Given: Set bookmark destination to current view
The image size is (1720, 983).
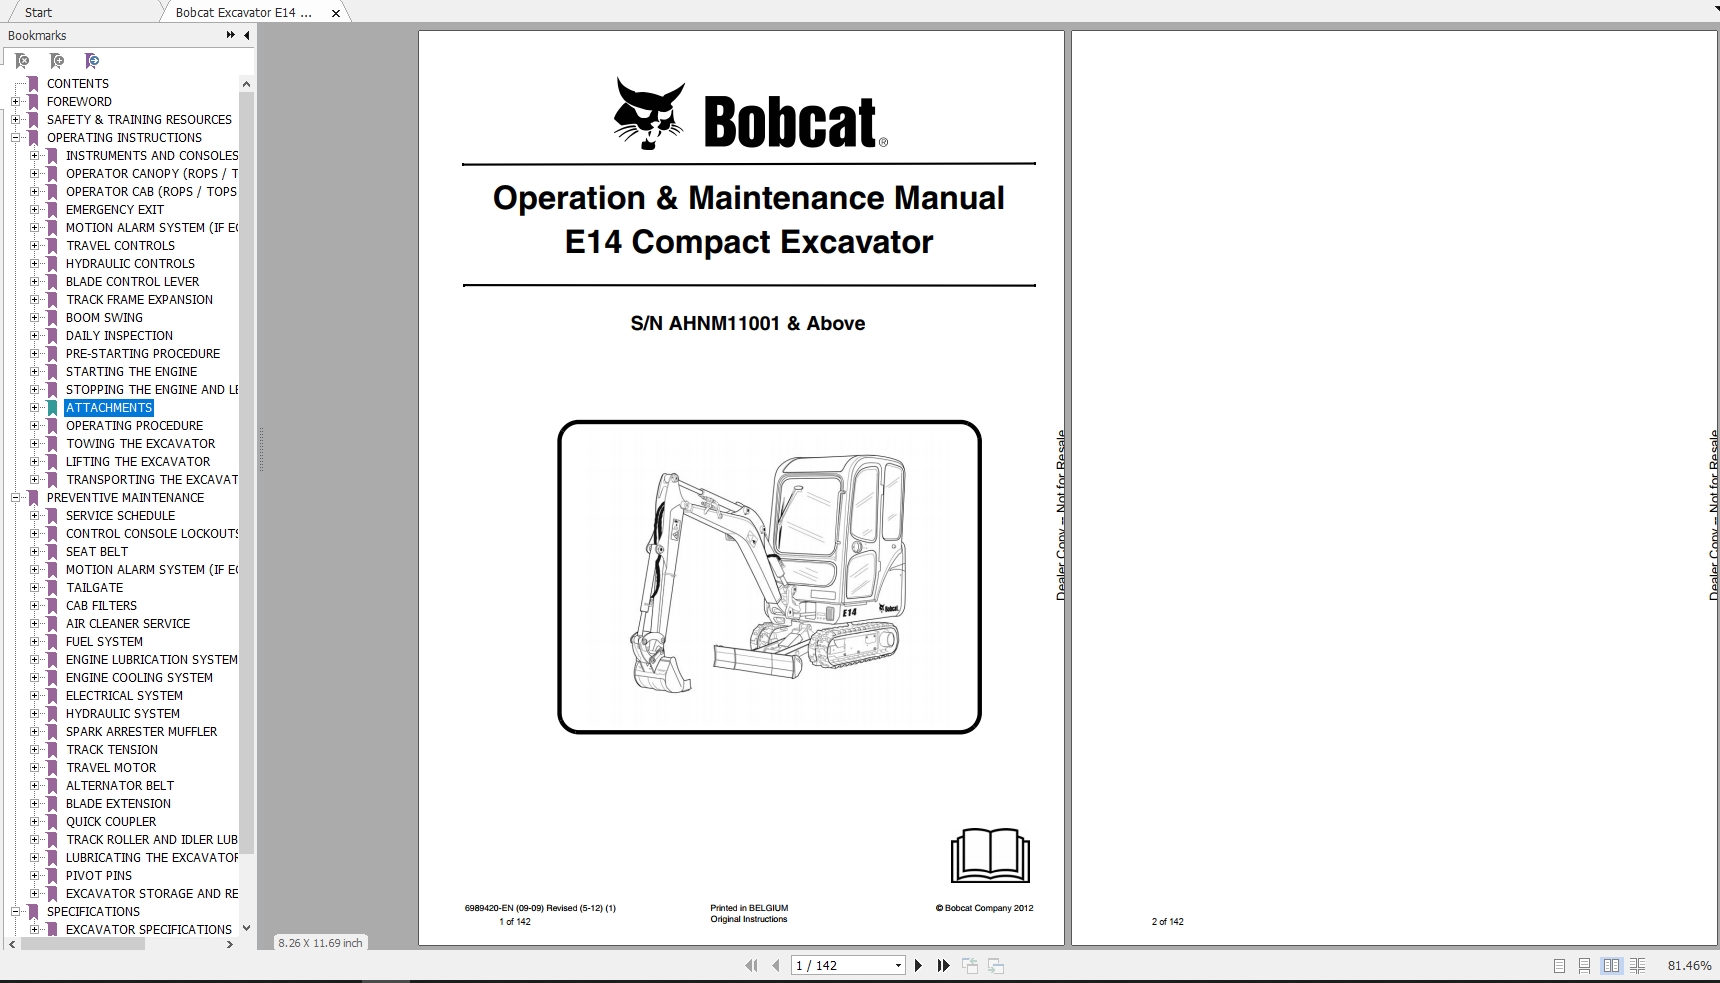Looking at the screenshot, I should [92, 61].
